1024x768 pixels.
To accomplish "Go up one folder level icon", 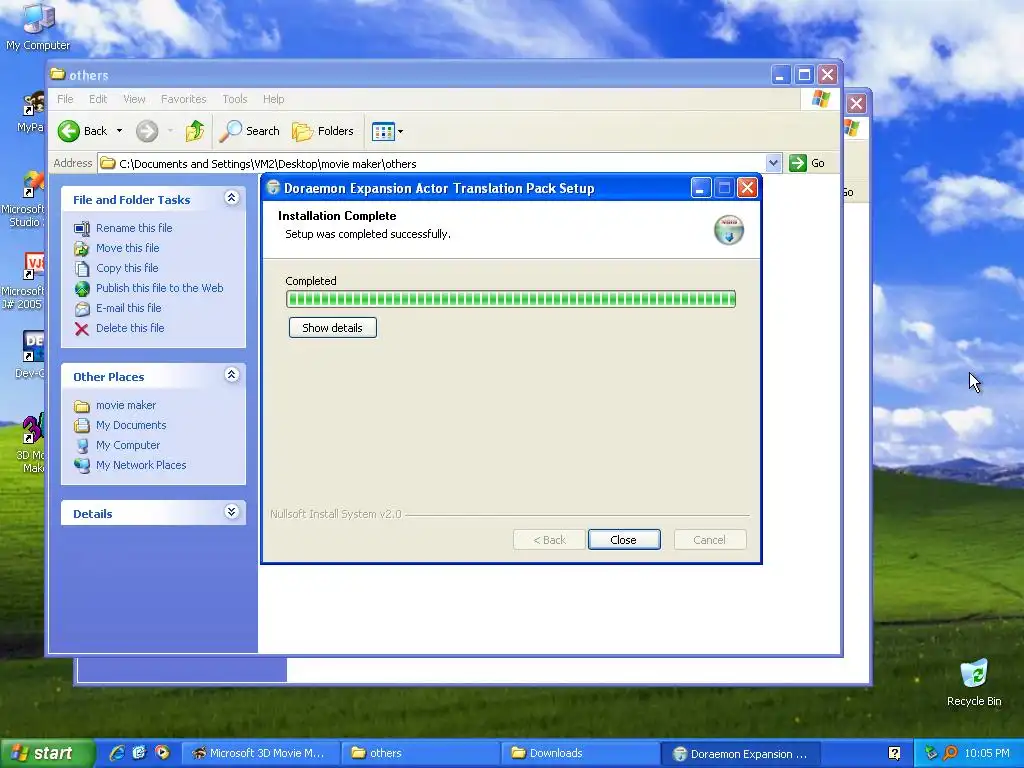I will 194,131.
